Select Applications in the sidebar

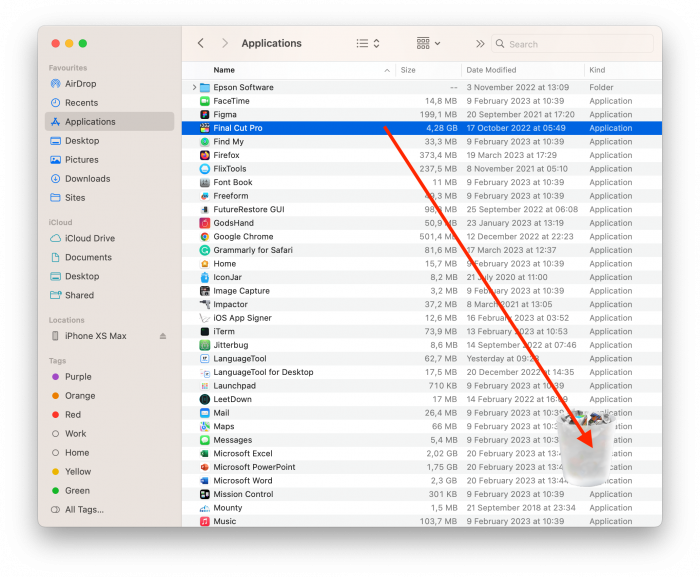109,121
